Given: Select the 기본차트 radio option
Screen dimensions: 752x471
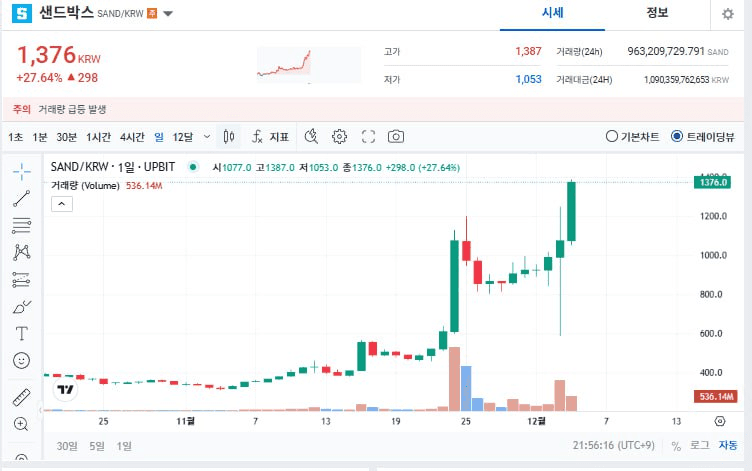Looking at the screenshot, I should click(632, 137).
